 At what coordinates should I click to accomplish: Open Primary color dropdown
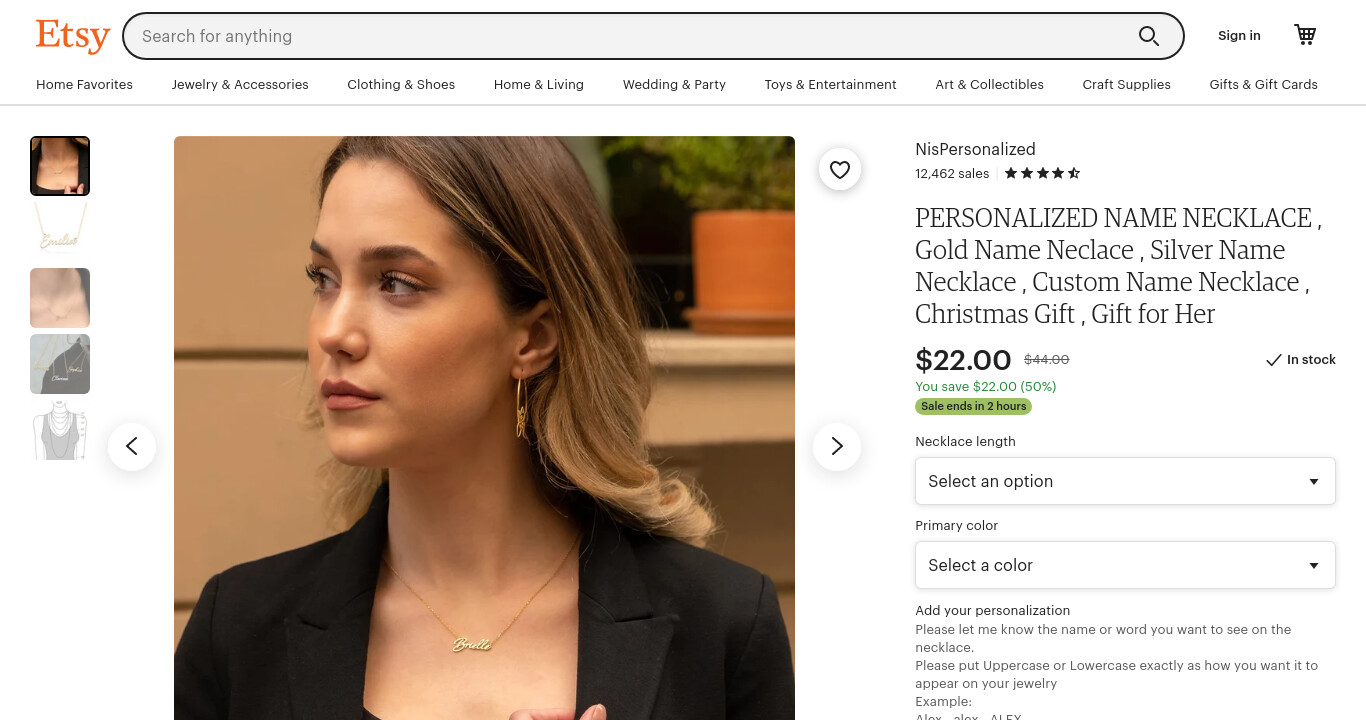click(x=1125, y=565)
